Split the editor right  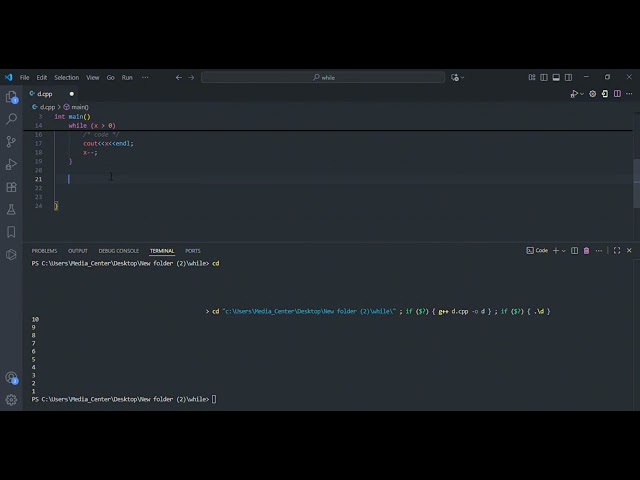point(617,94)
